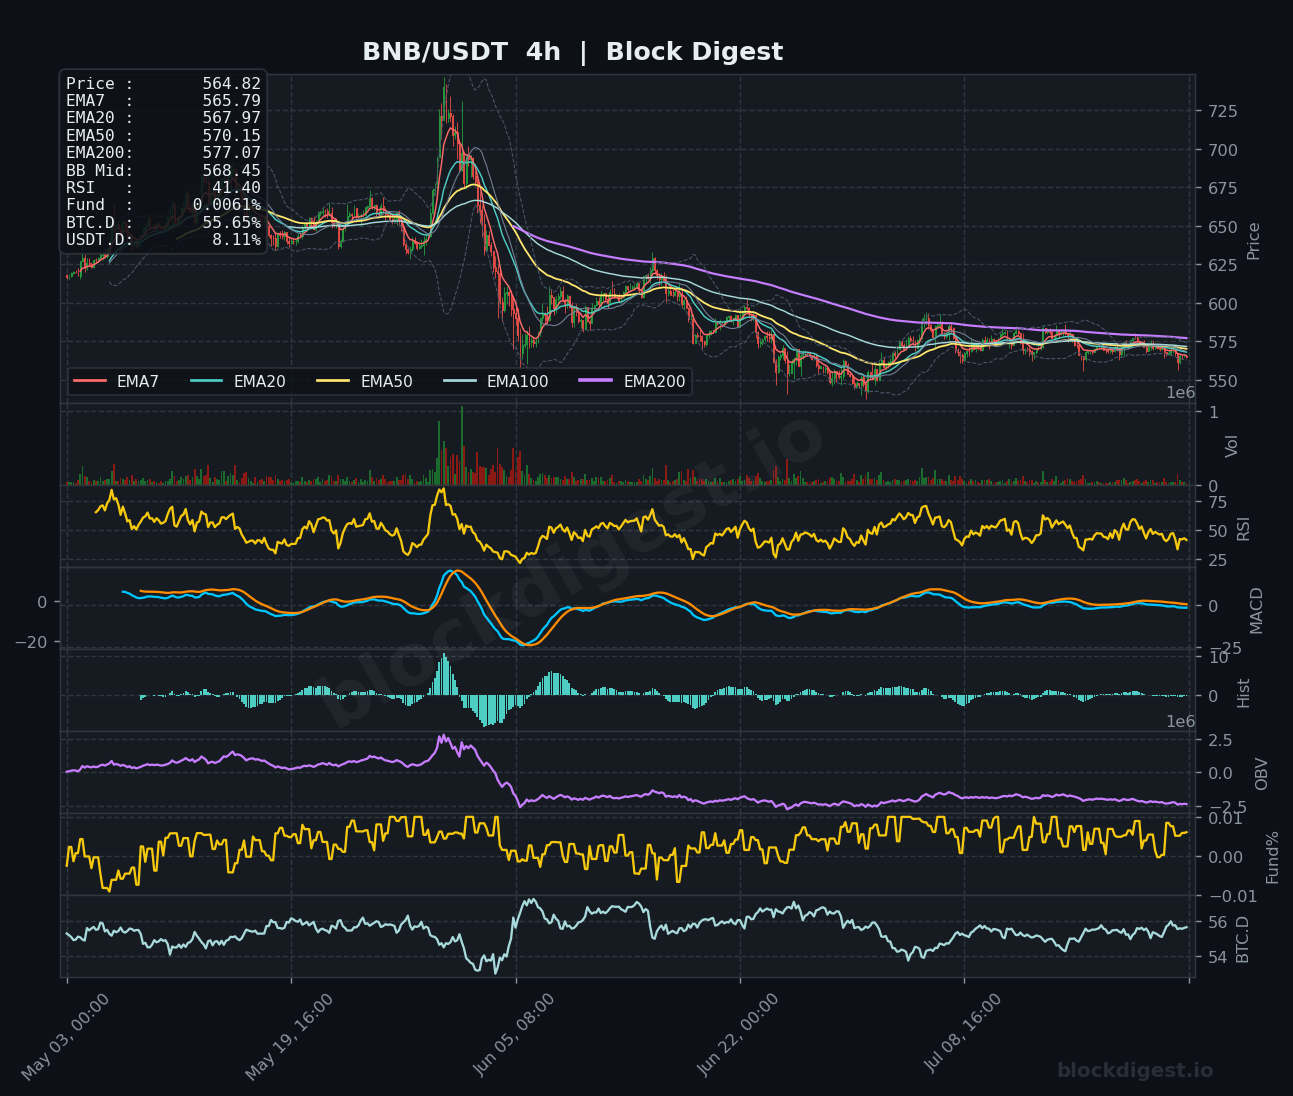Click the 'BB Mid: 568.45' readout

pos(163,170)
